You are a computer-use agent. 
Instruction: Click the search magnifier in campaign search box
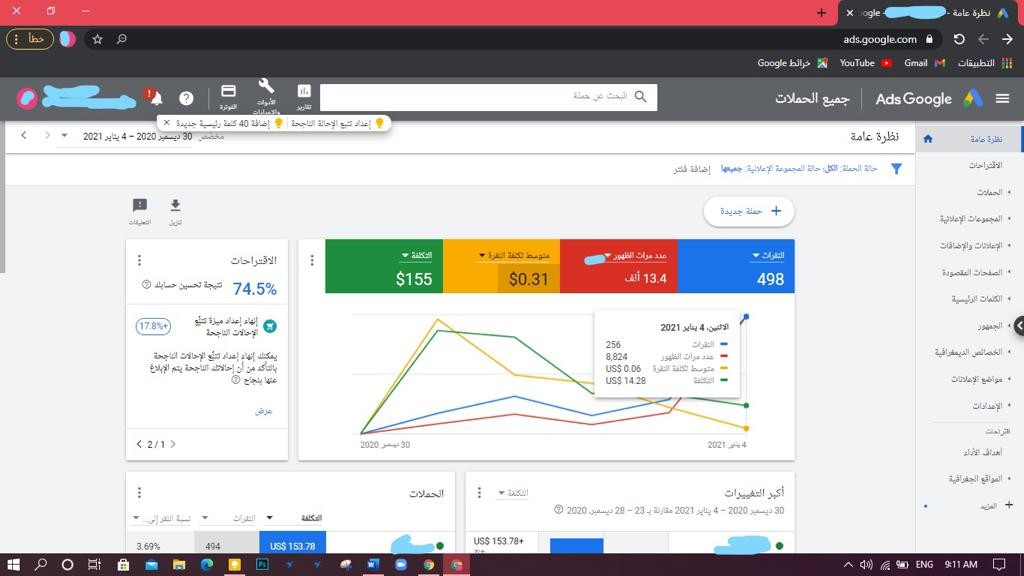[x=641, y=97]
